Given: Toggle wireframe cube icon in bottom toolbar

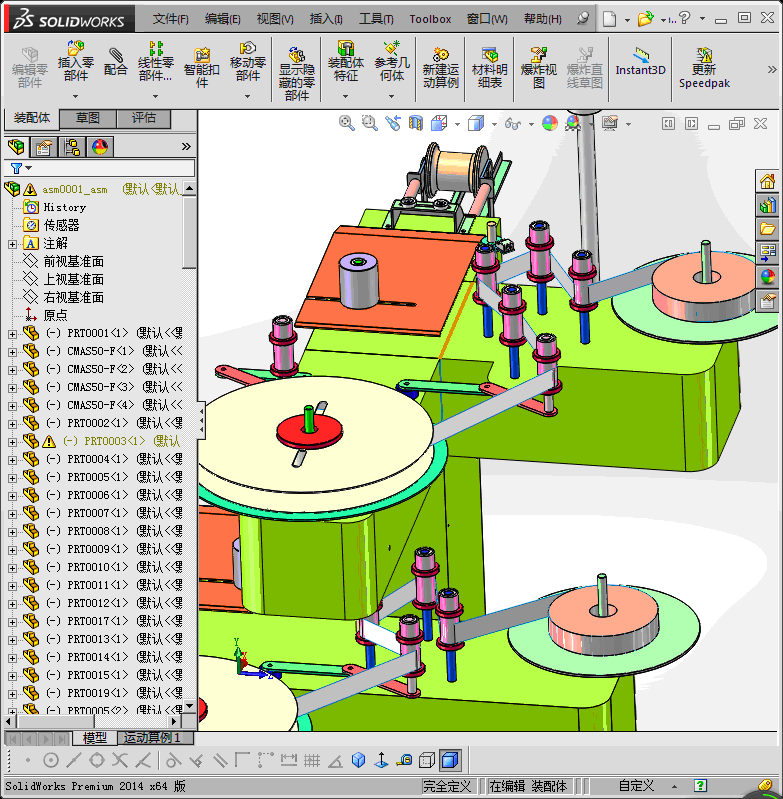Looking at the screenshot, I should coord(426,760).
